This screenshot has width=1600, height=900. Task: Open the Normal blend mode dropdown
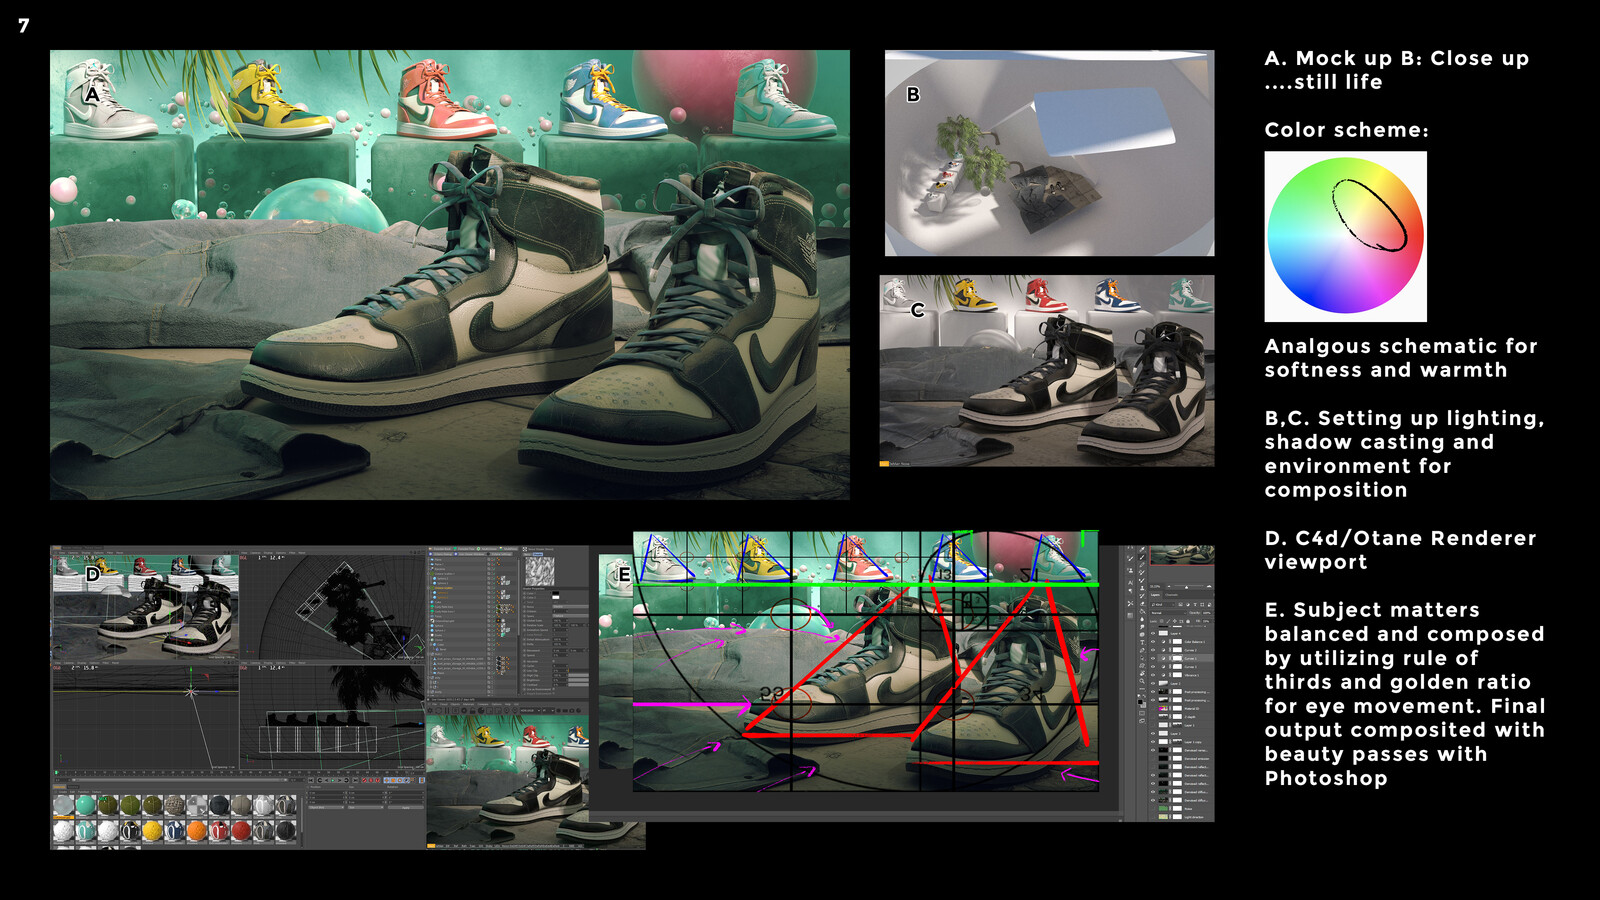pos(1168,613)
